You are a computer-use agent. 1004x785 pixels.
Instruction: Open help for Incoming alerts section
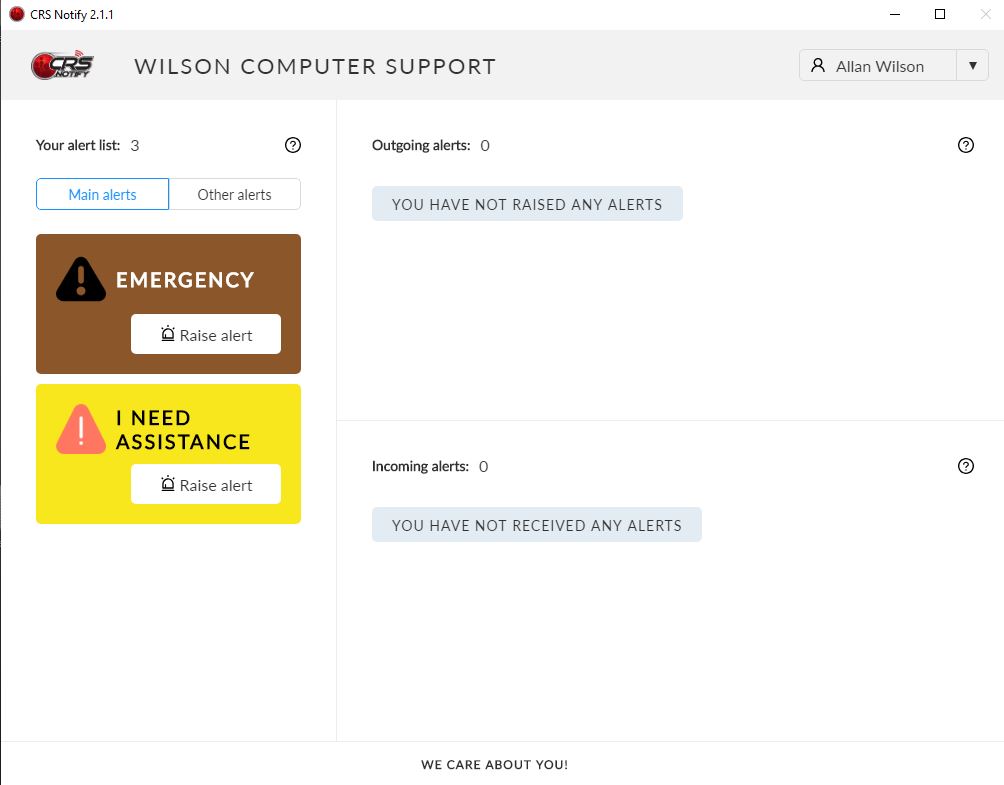[x=966, y=466]
